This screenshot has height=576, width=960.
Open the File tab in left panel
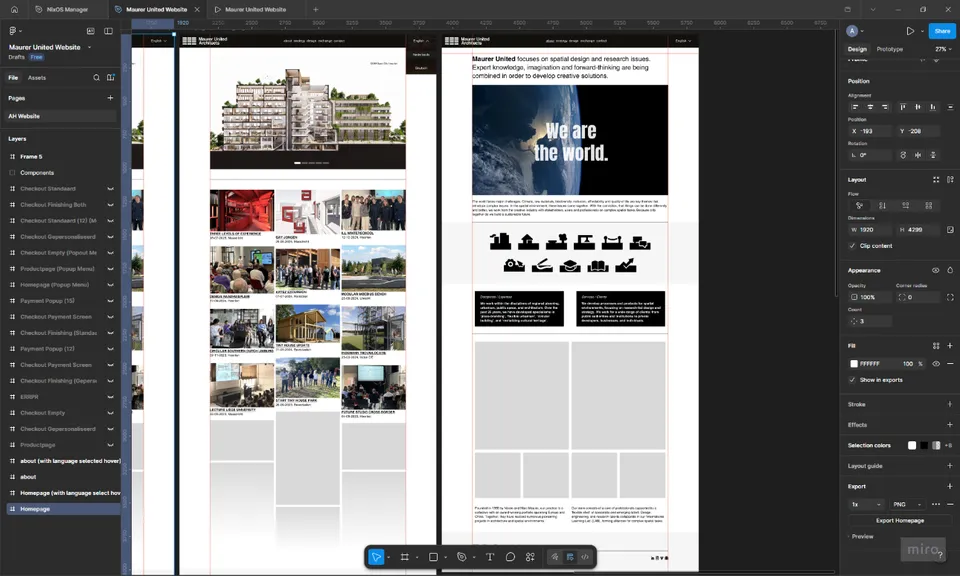click(x=13, y=78)
